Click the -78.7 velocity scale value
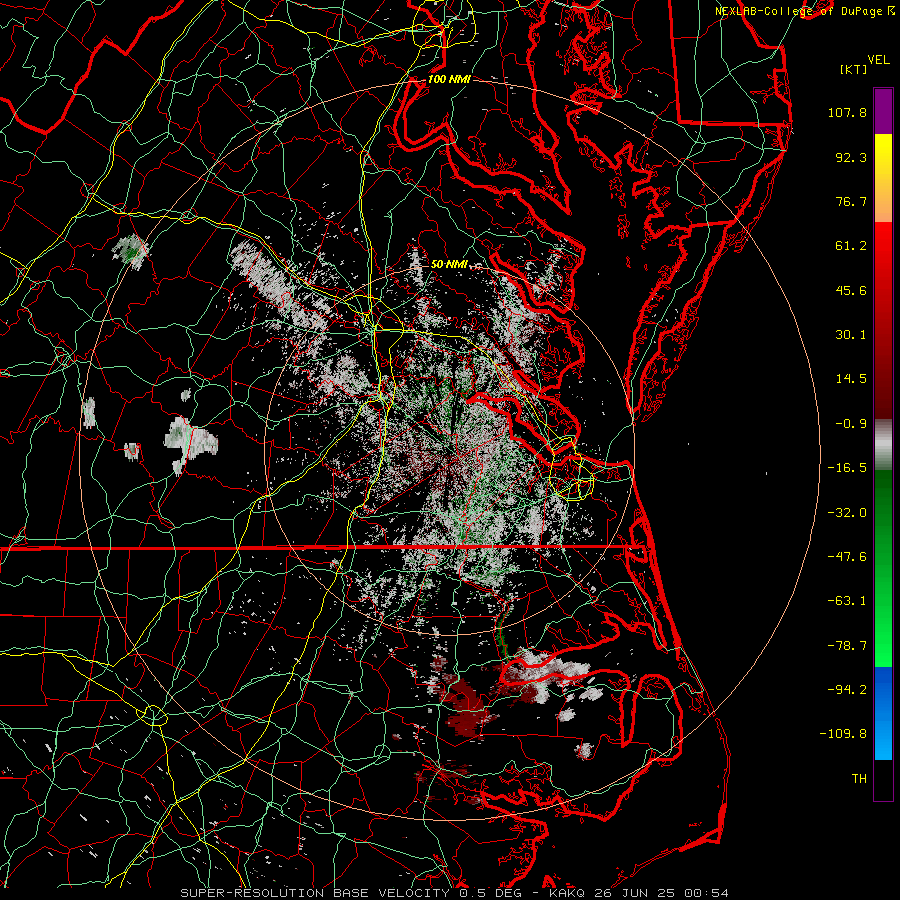Viewport: 900px width, 900px height. pyautogui.click(x=847, y=646)
